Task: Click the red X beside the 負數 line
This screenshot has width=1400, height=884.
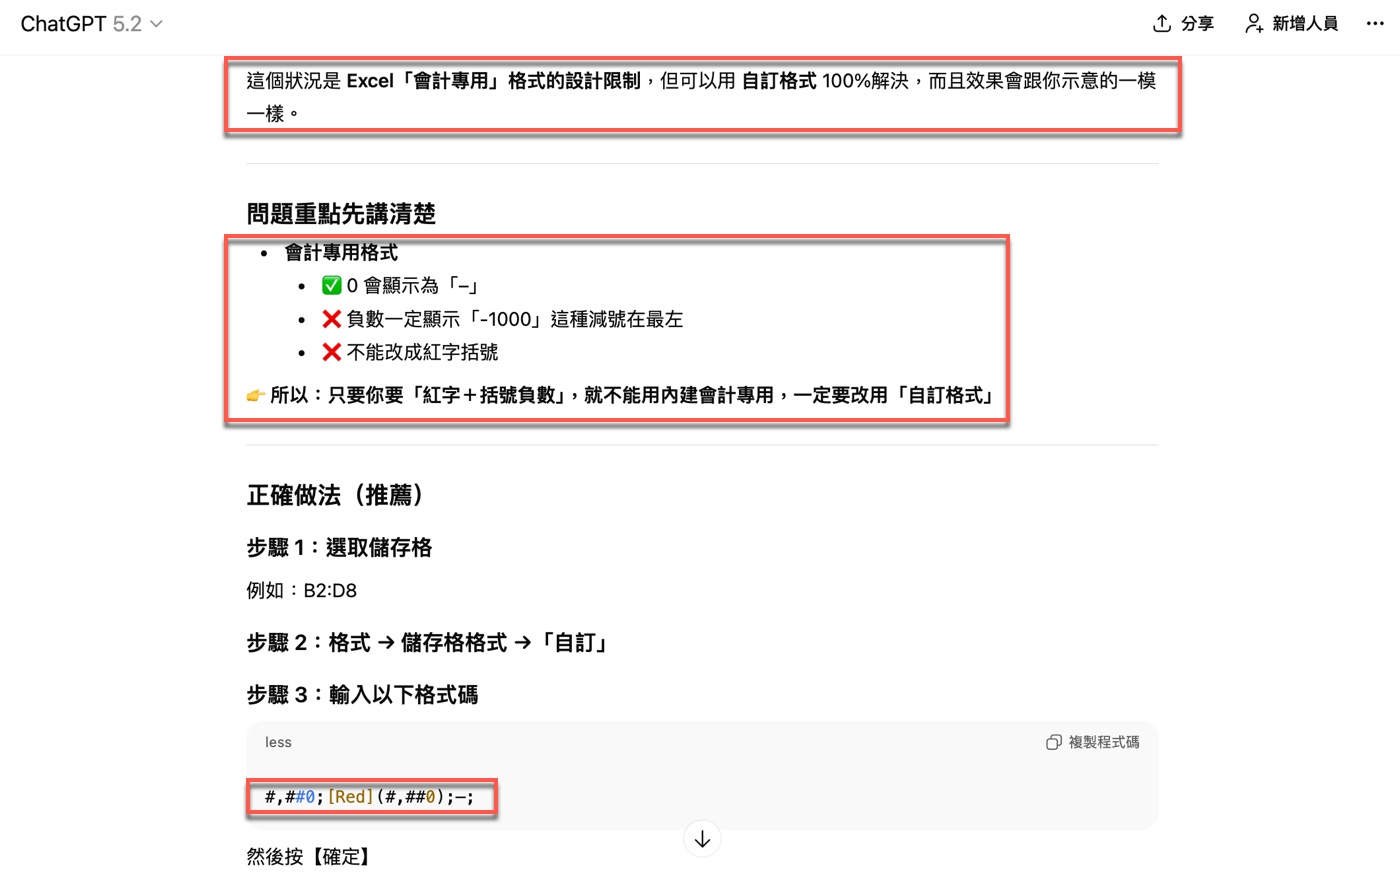Action: (331, 318)
